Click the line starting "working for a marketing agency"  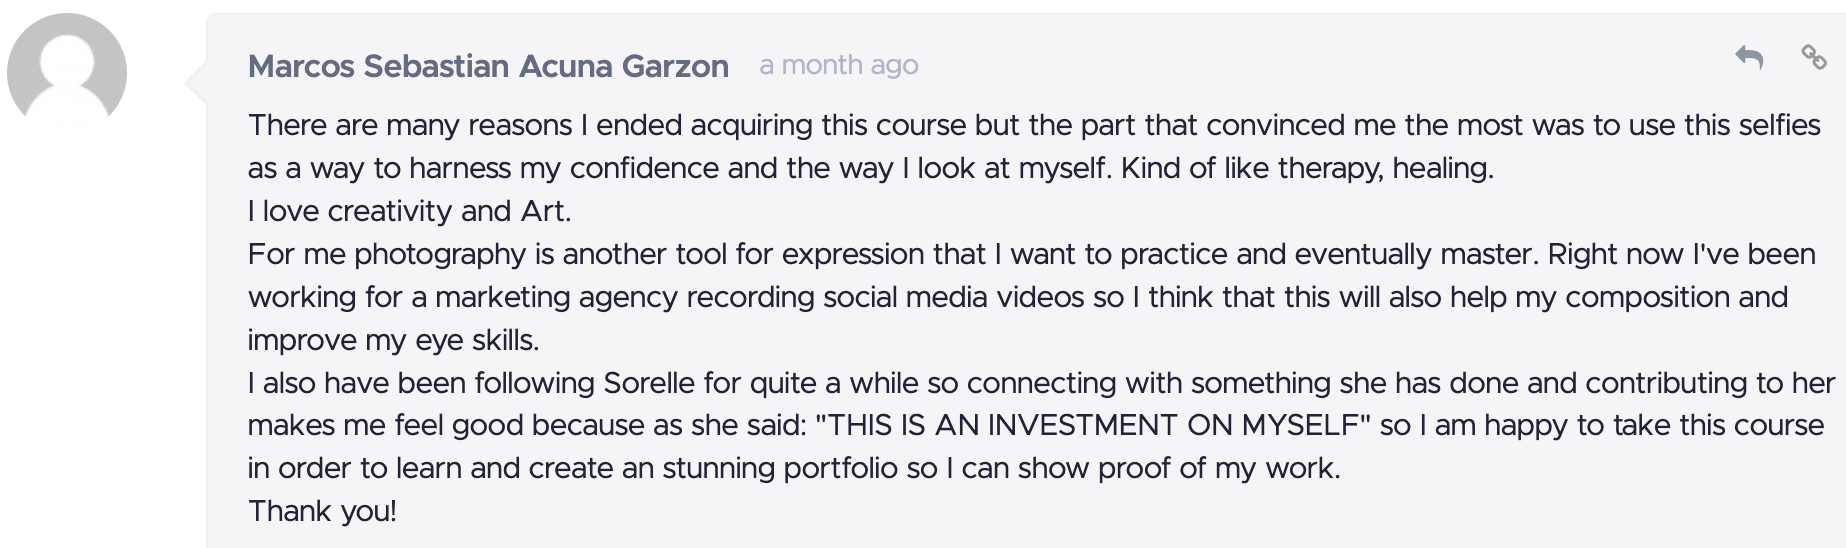[1018, 297]
